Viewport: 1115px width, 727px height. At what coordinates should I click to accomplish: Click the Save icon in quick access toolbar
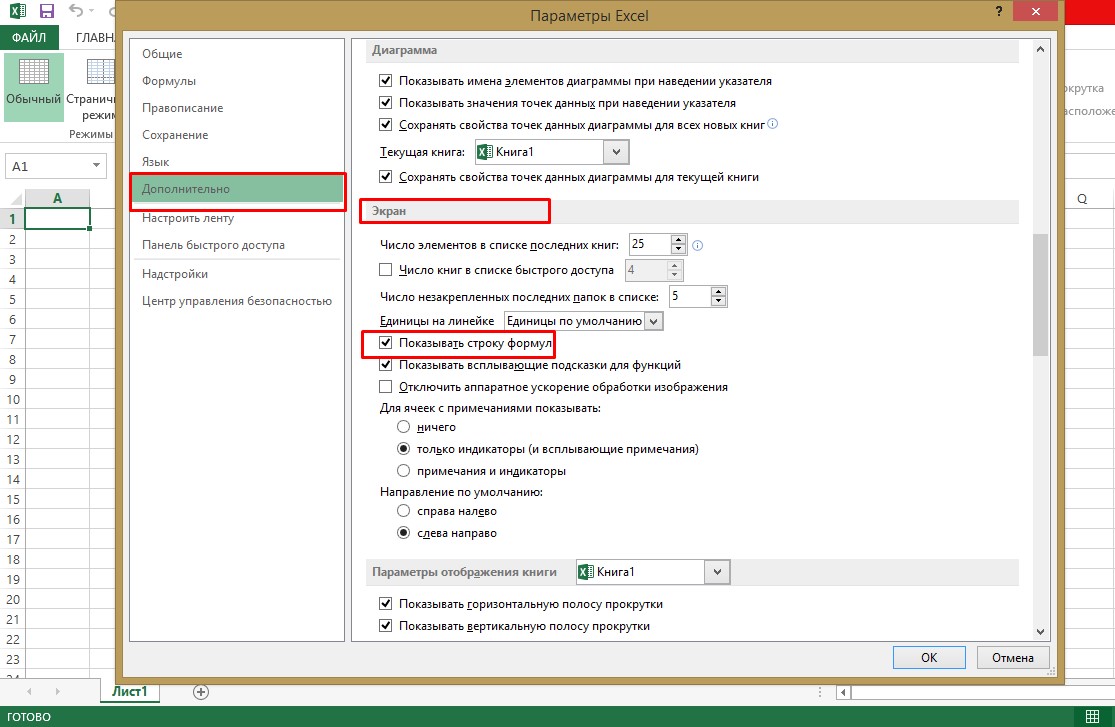47,12
